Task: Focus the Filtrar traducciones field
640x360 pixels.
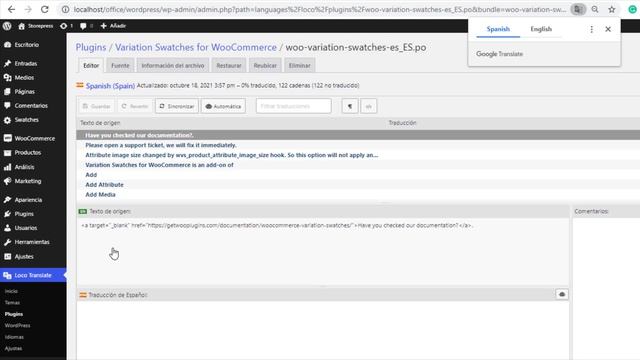Action: (293, 106)
